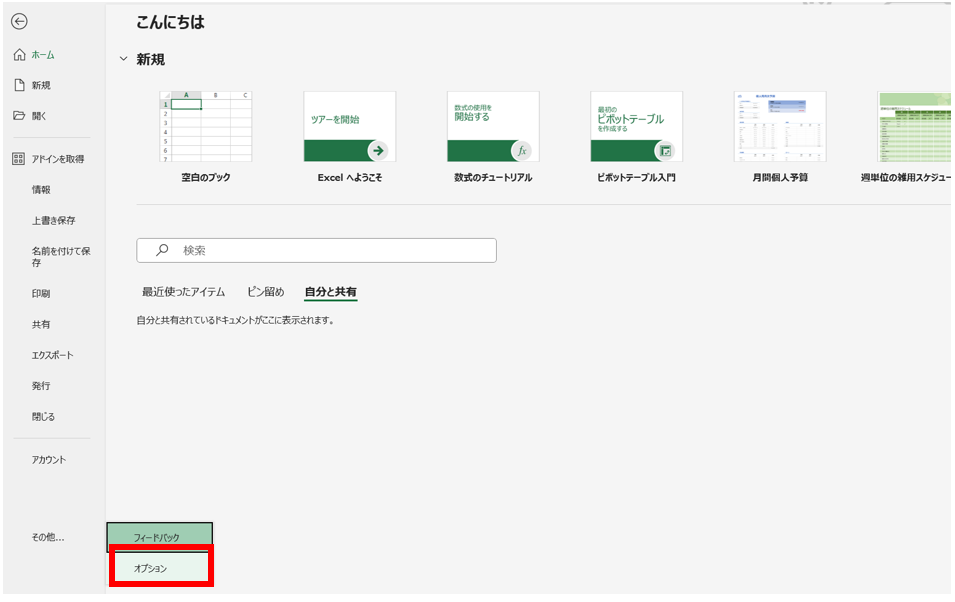This screenshot has height=602, width=955.
Task: Open the エクスポート page
Action: 52,355
